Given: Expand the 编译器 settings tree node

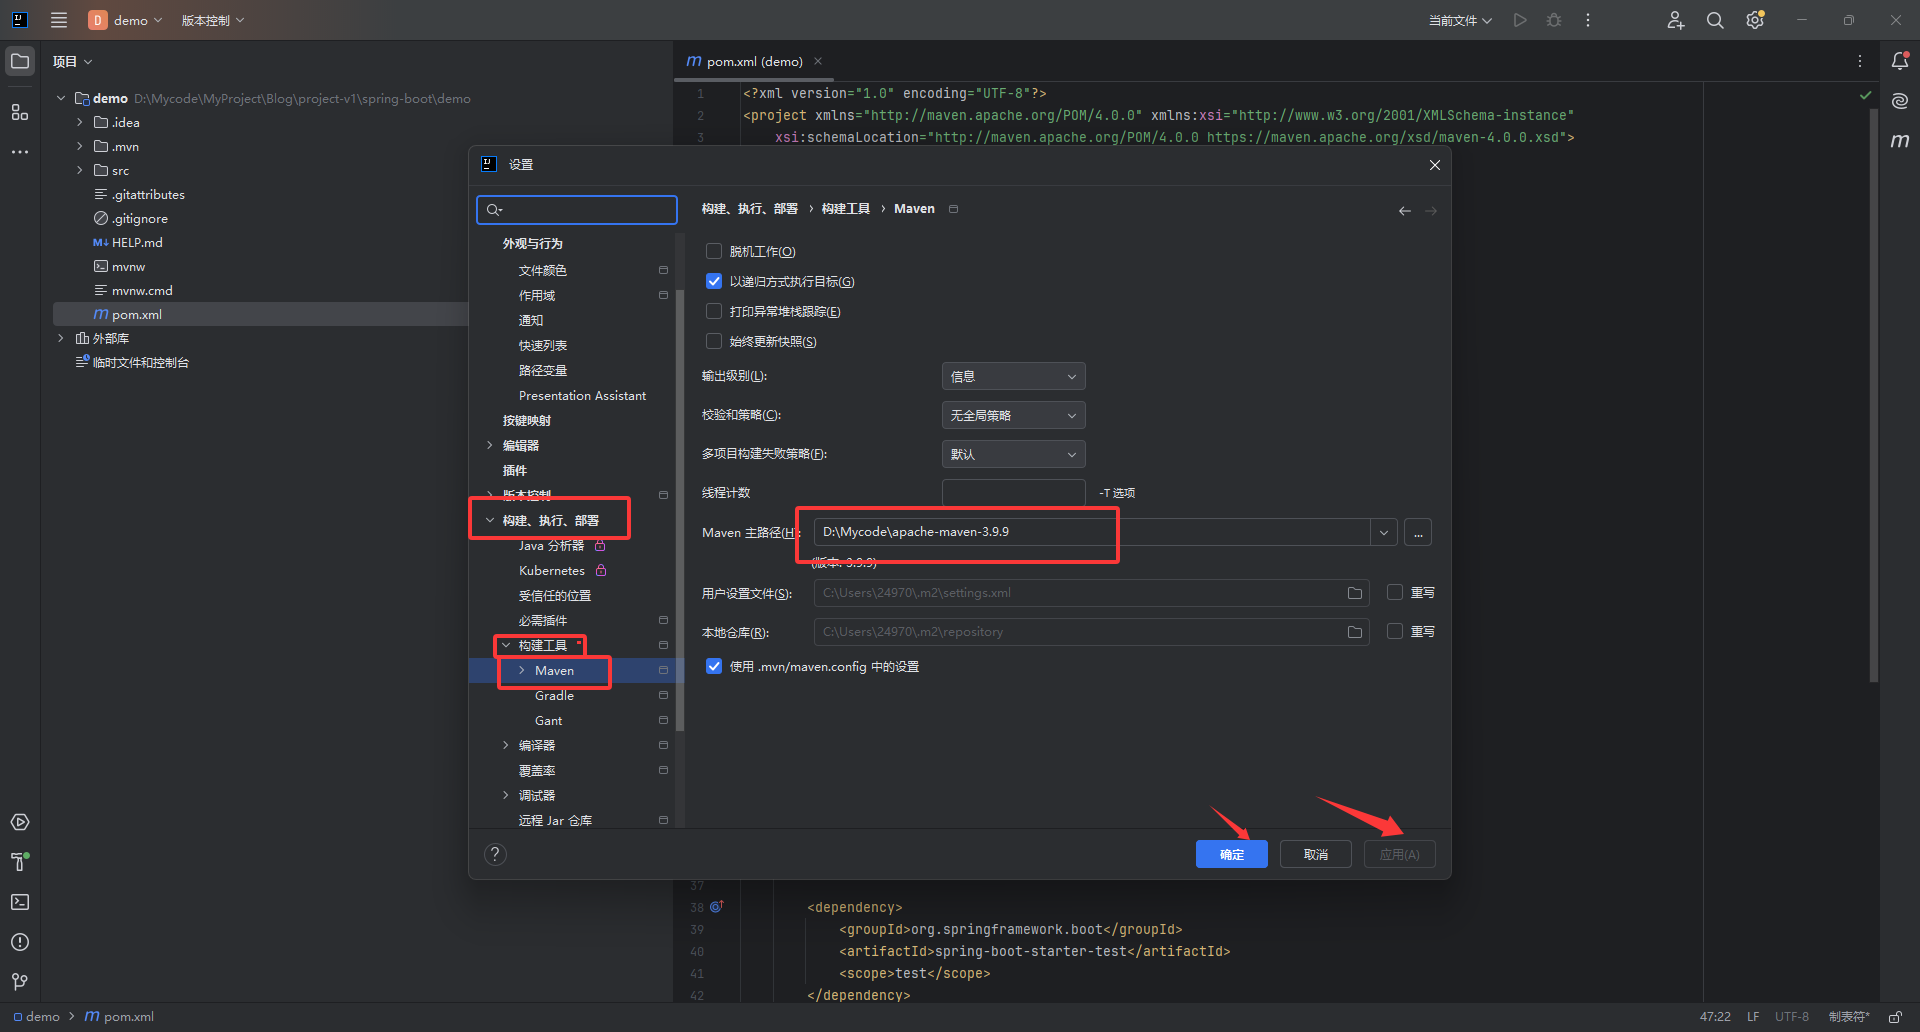Looking at the screenshot, I should tap(506, 746).
